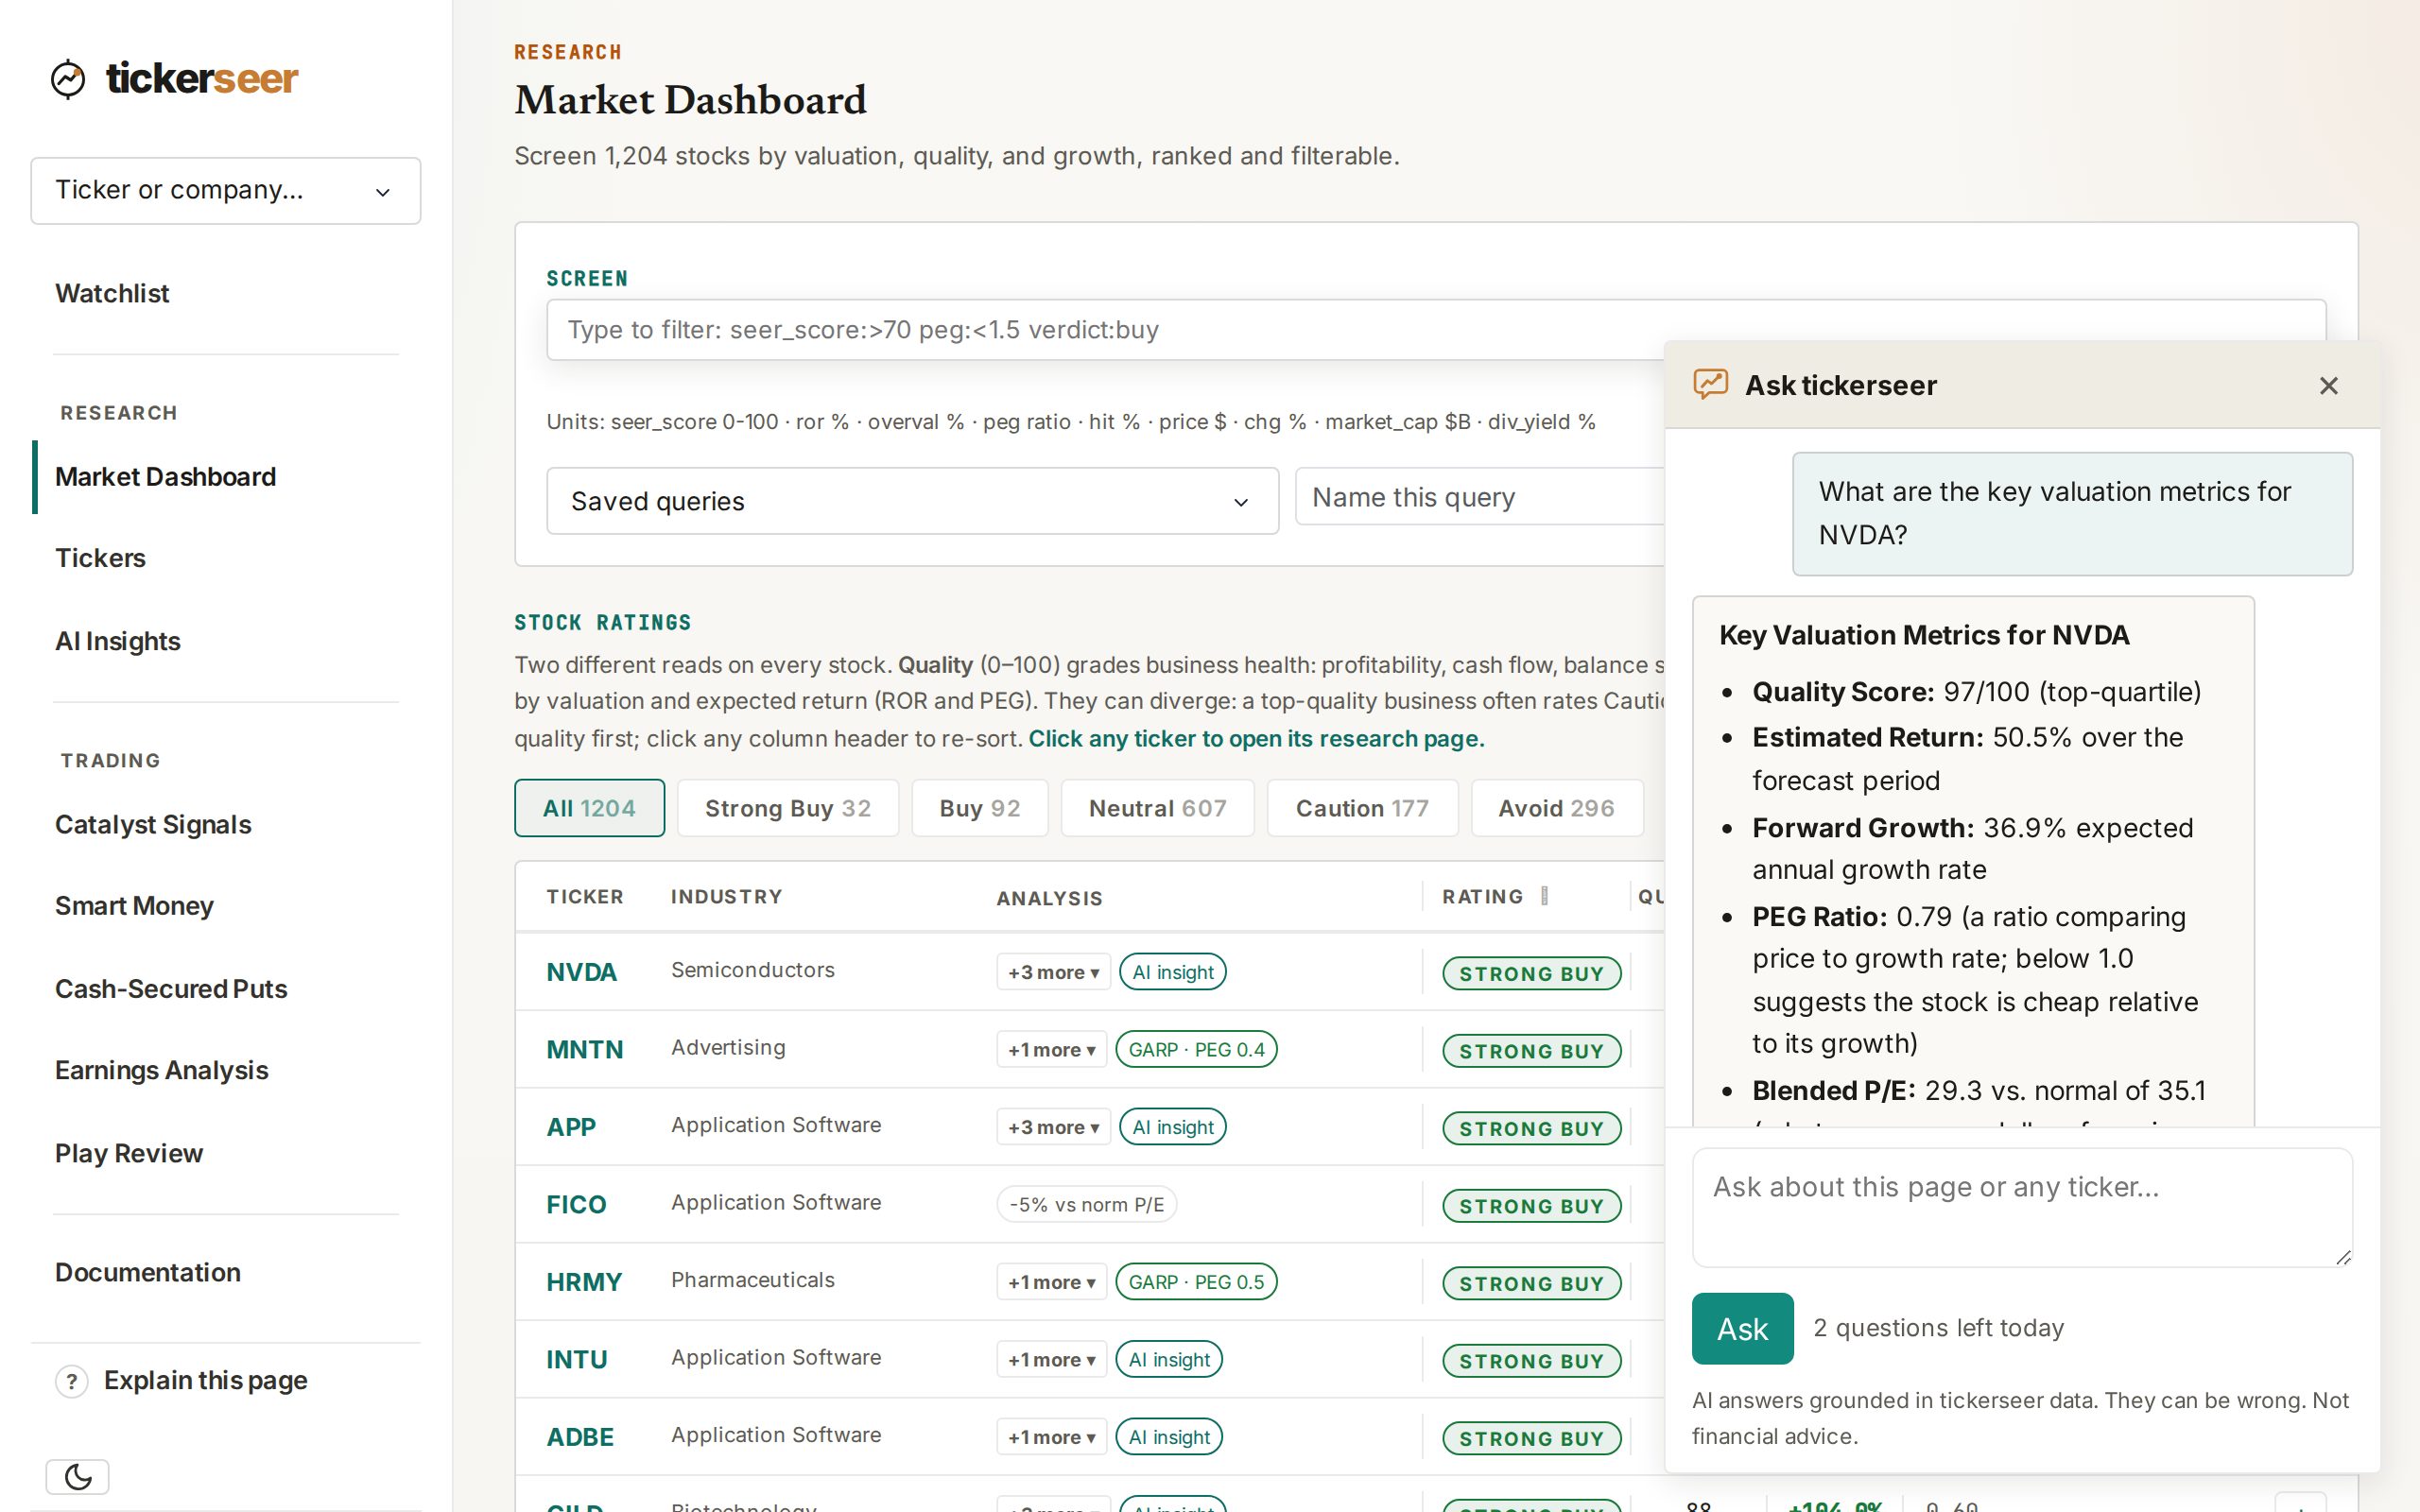
Task: Click the "2 questions left today" text
Action: point(1938,1328)
